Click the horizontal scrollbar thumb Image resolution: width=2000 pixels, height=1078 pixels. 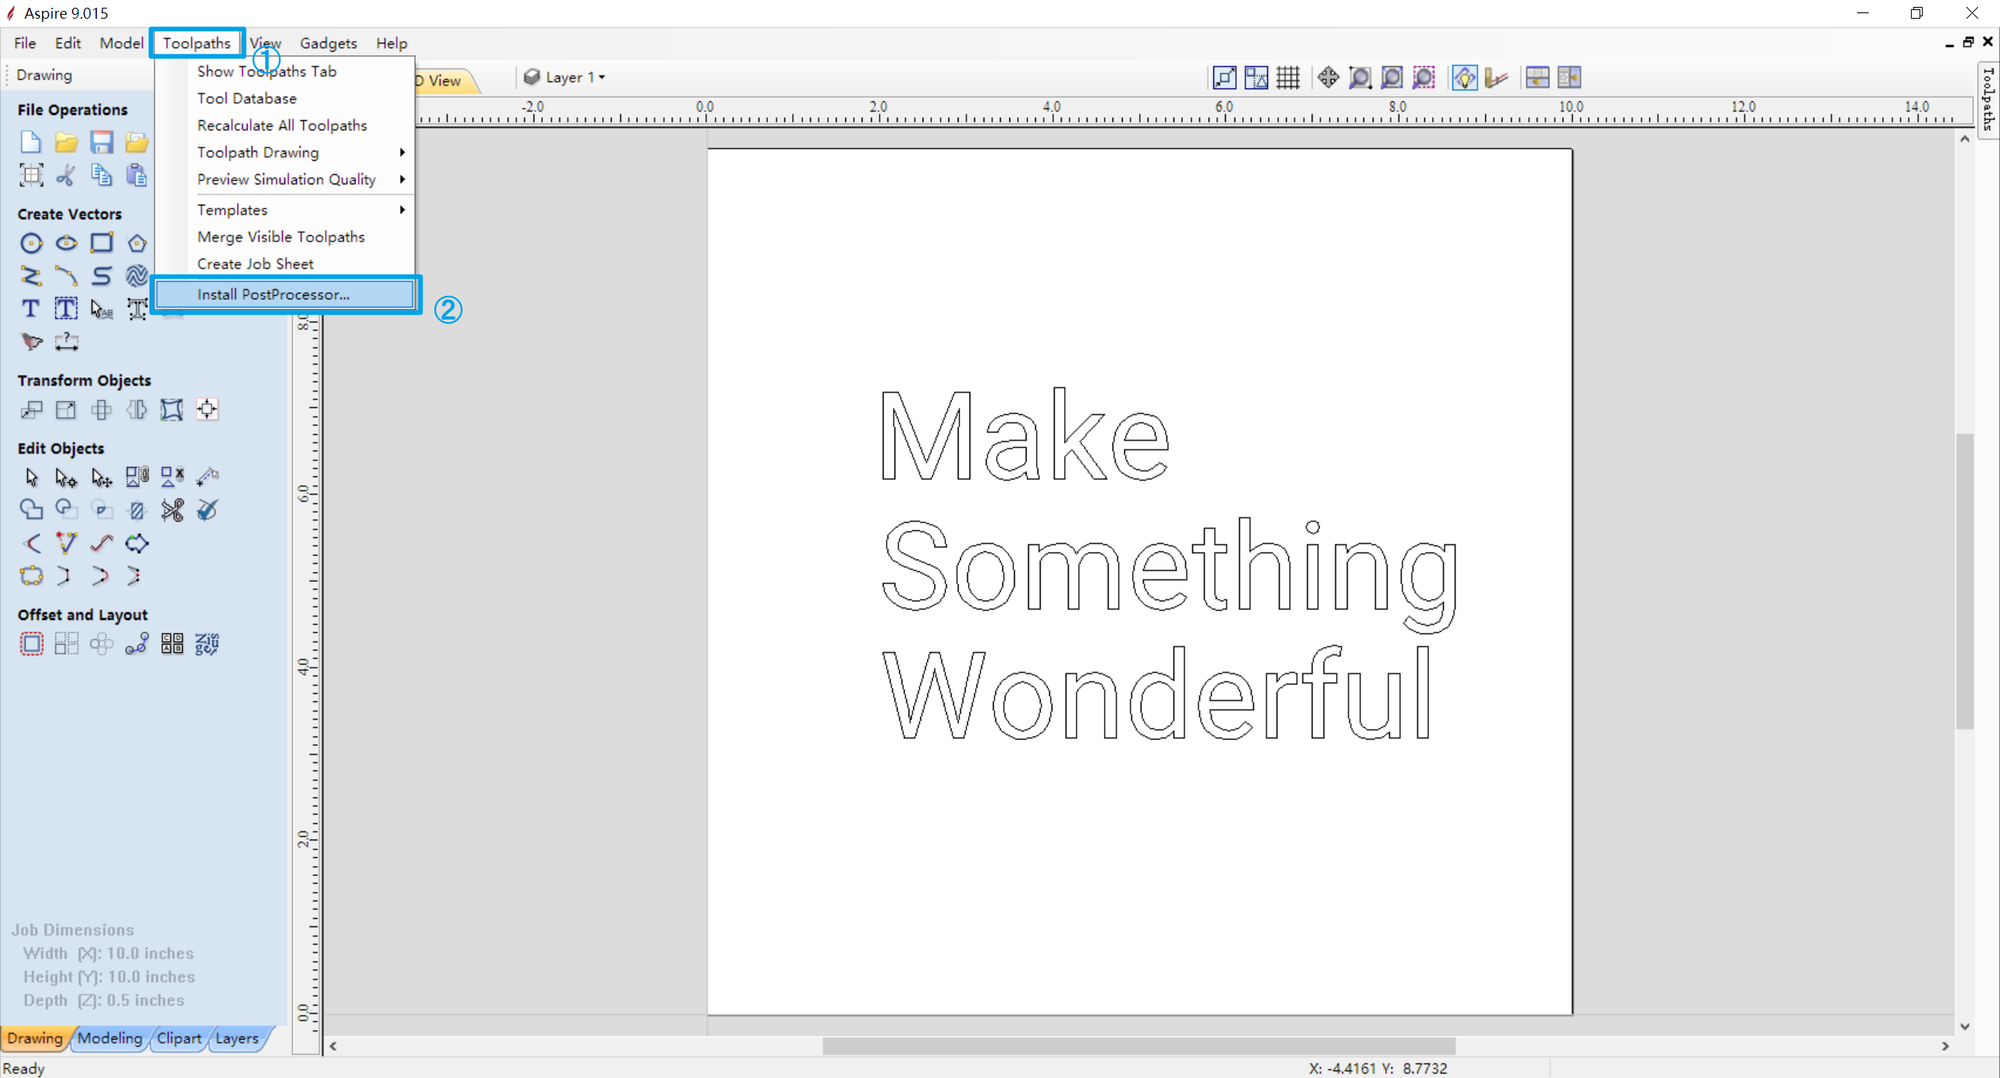[x=1138, y=1046]
